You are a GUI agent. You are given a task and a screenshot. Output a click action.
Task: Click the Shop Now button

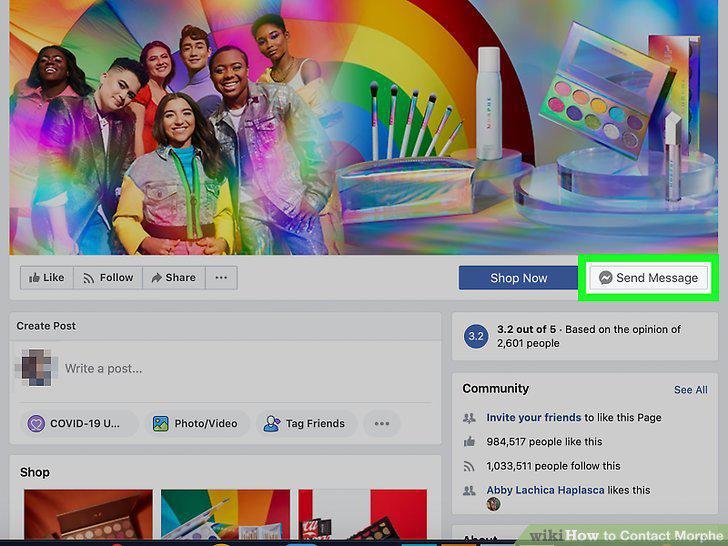(x=519, y=278)
